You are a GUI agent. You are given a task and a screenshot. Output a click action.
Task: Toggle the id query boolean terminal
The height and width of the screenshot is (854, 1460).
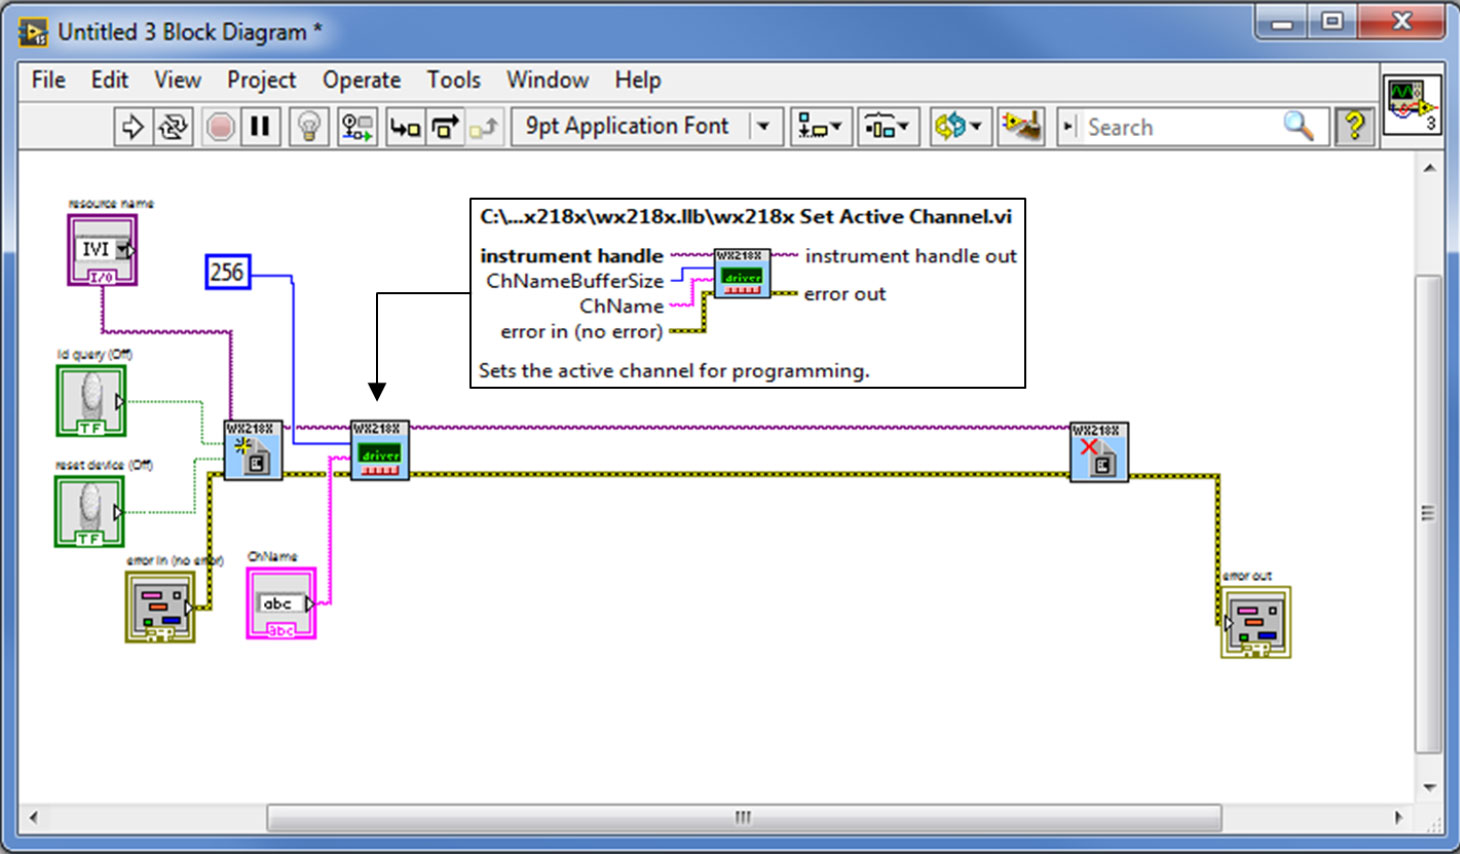click(x=91, y=401)
